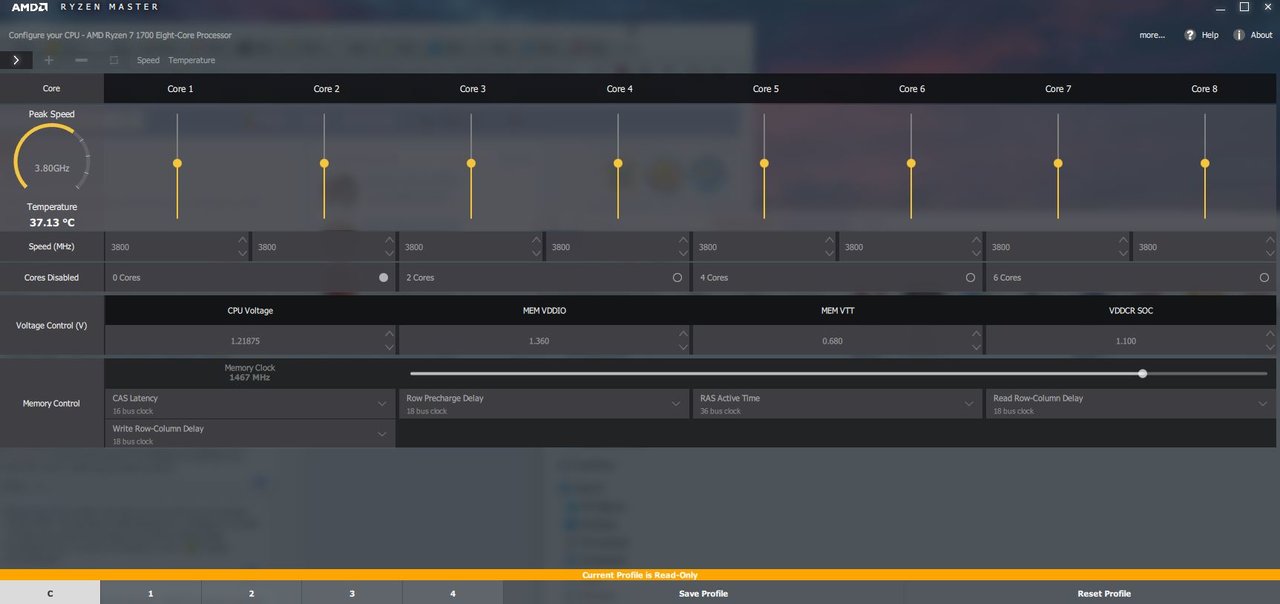Click the 1467 MHz Memory Clock value
The image size is (1280, 604).
[250, 378]
